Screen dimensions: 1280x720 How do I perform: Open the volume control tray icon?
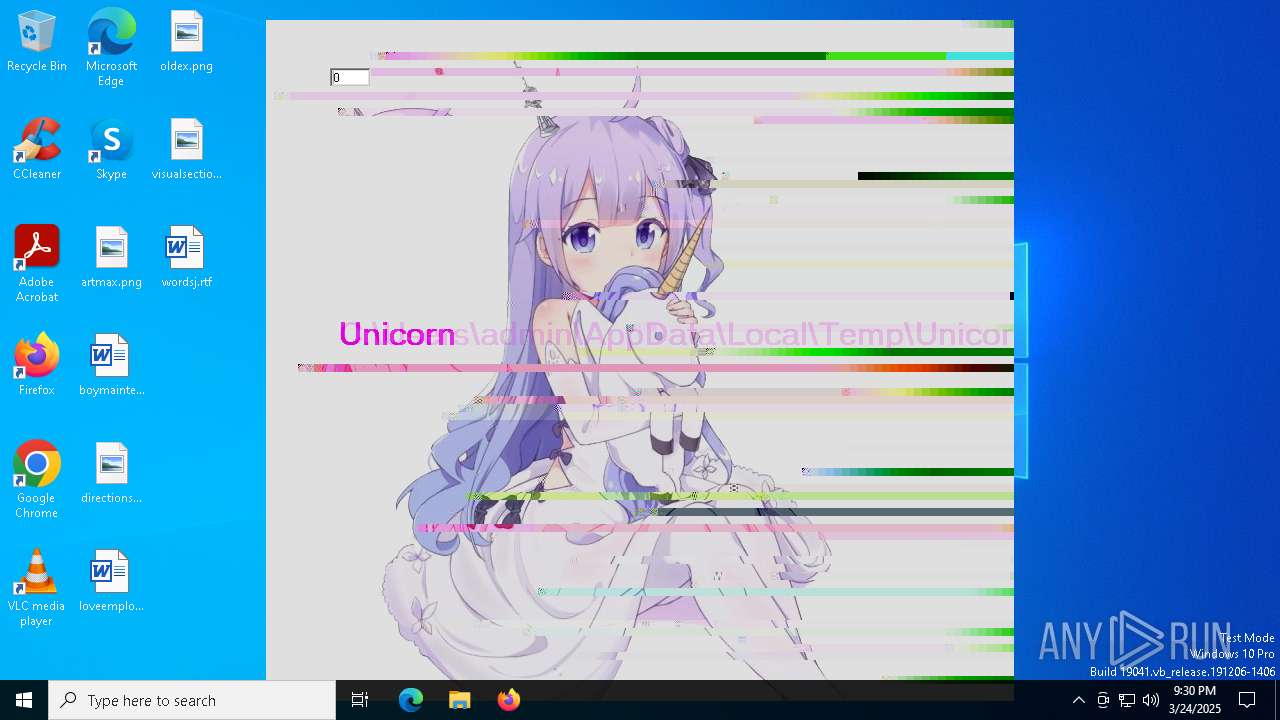coord(1151,700)
